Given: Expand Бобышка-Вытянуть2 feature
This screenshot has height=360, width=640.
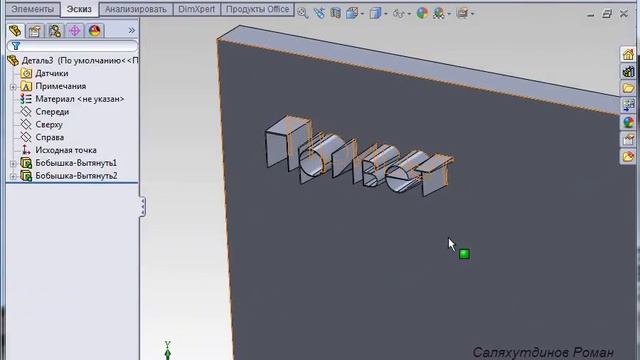Looking at the screenshot, I should coord(13,176).
